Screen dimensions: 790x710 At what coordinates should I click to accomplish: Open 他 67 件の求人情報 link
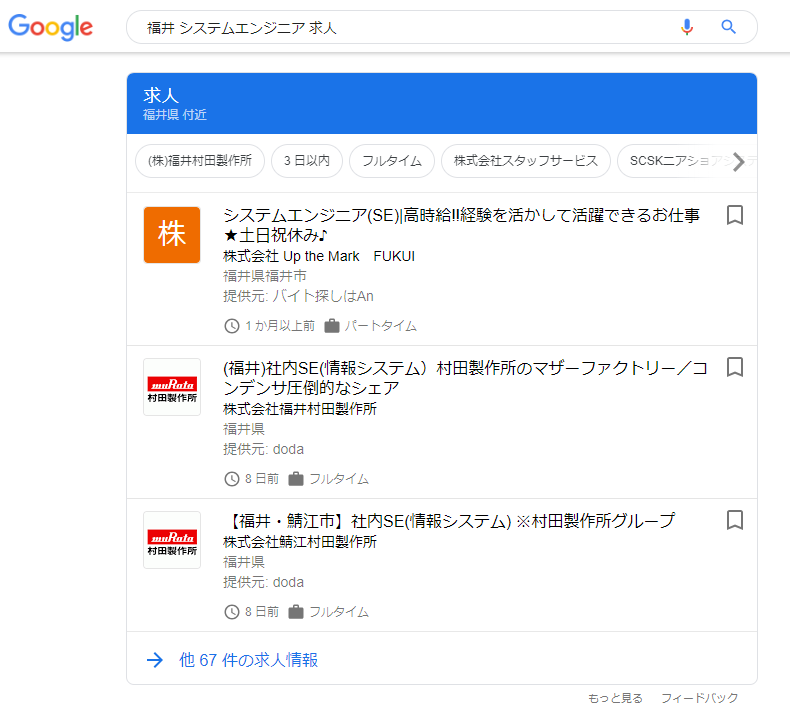[248, 660]
